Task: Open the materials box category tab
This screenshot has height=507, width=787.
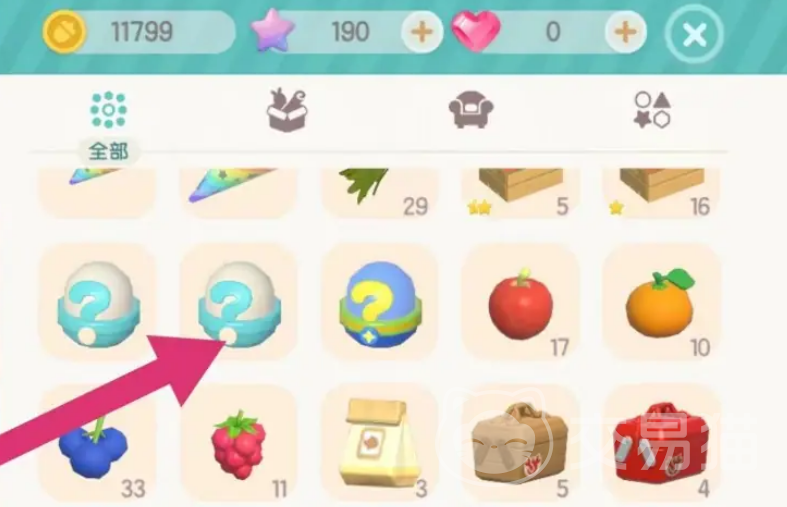Action: (287, 110)
